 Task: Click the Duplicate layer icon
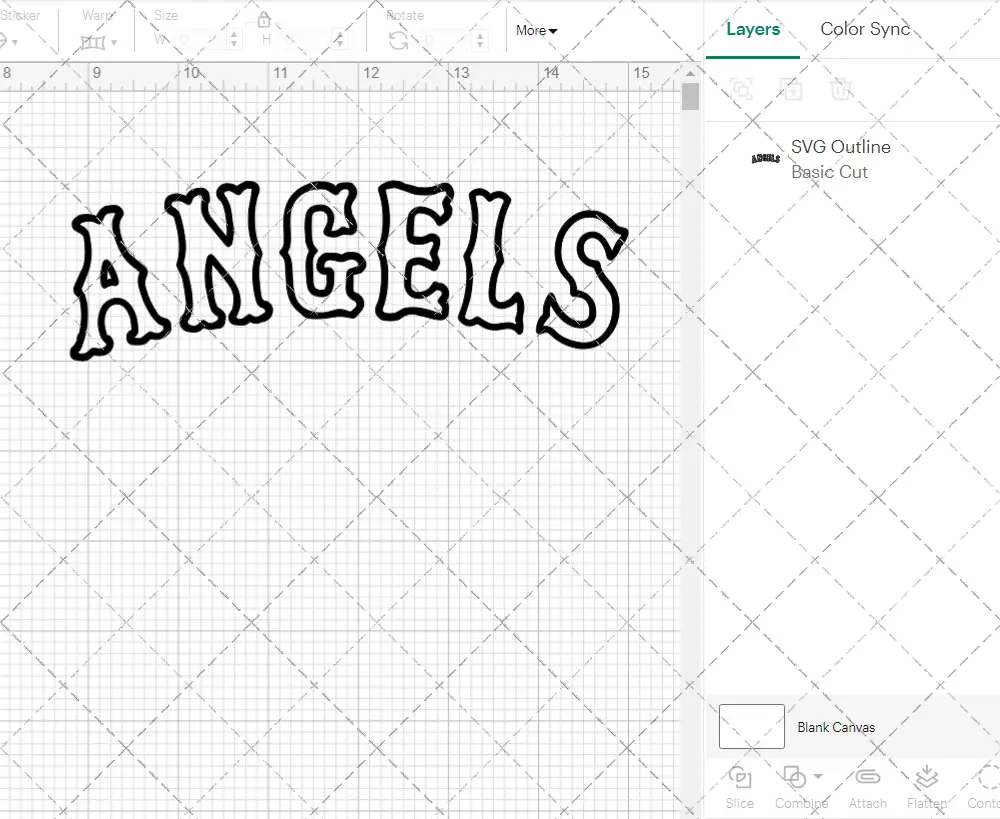(791, 89)
